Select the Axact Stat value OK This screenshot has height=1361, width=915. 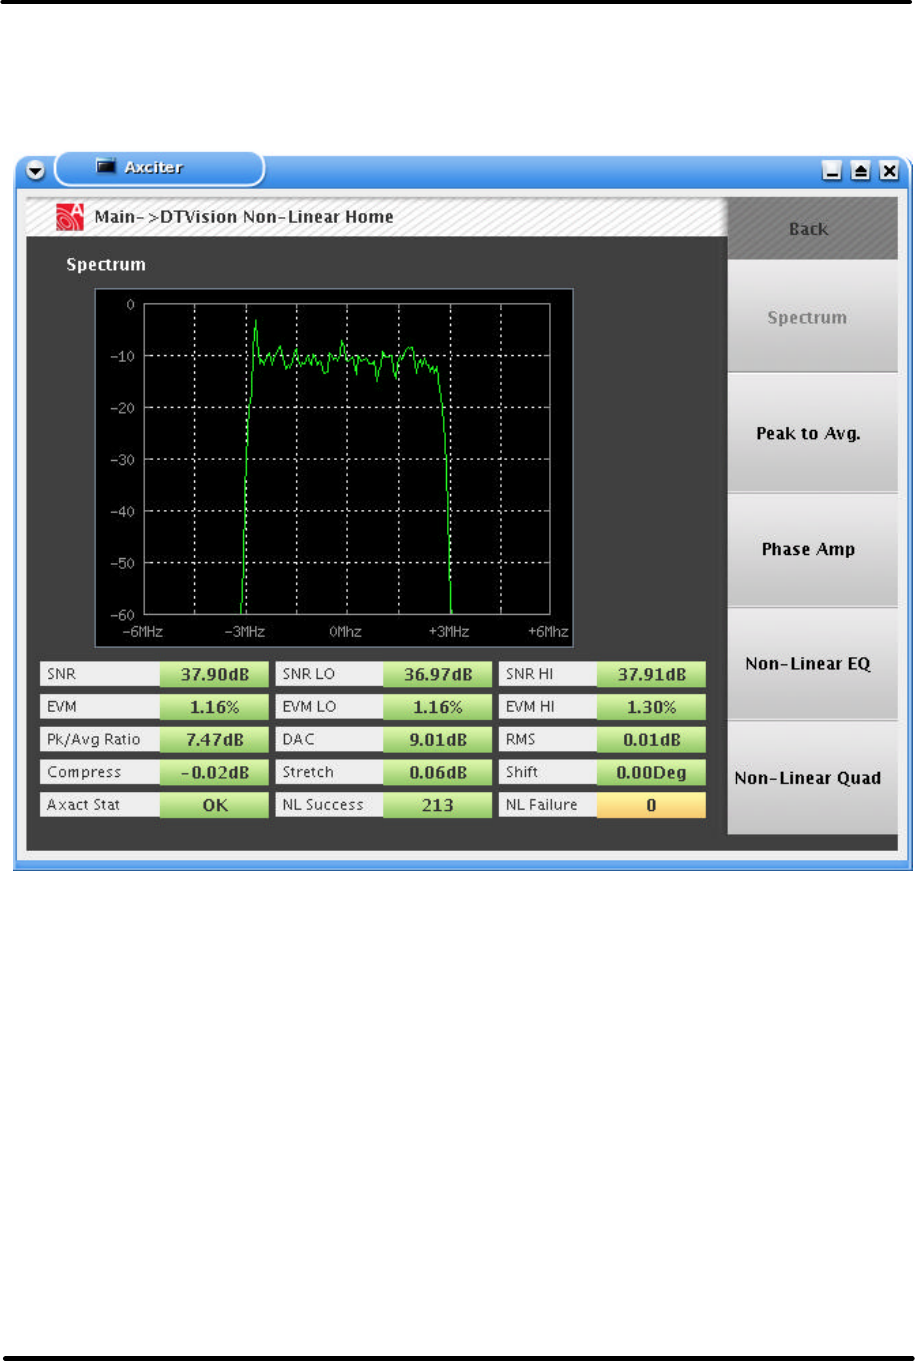pos(214,805)
